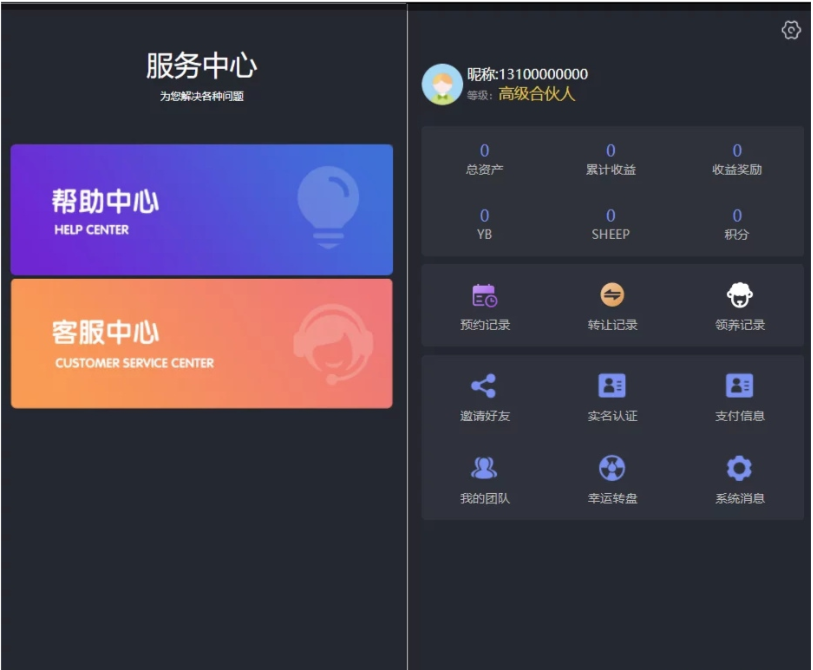Tap the SHEEP balance entry
The width and height of the screenshot is (813, 670).
click(611, 223)
